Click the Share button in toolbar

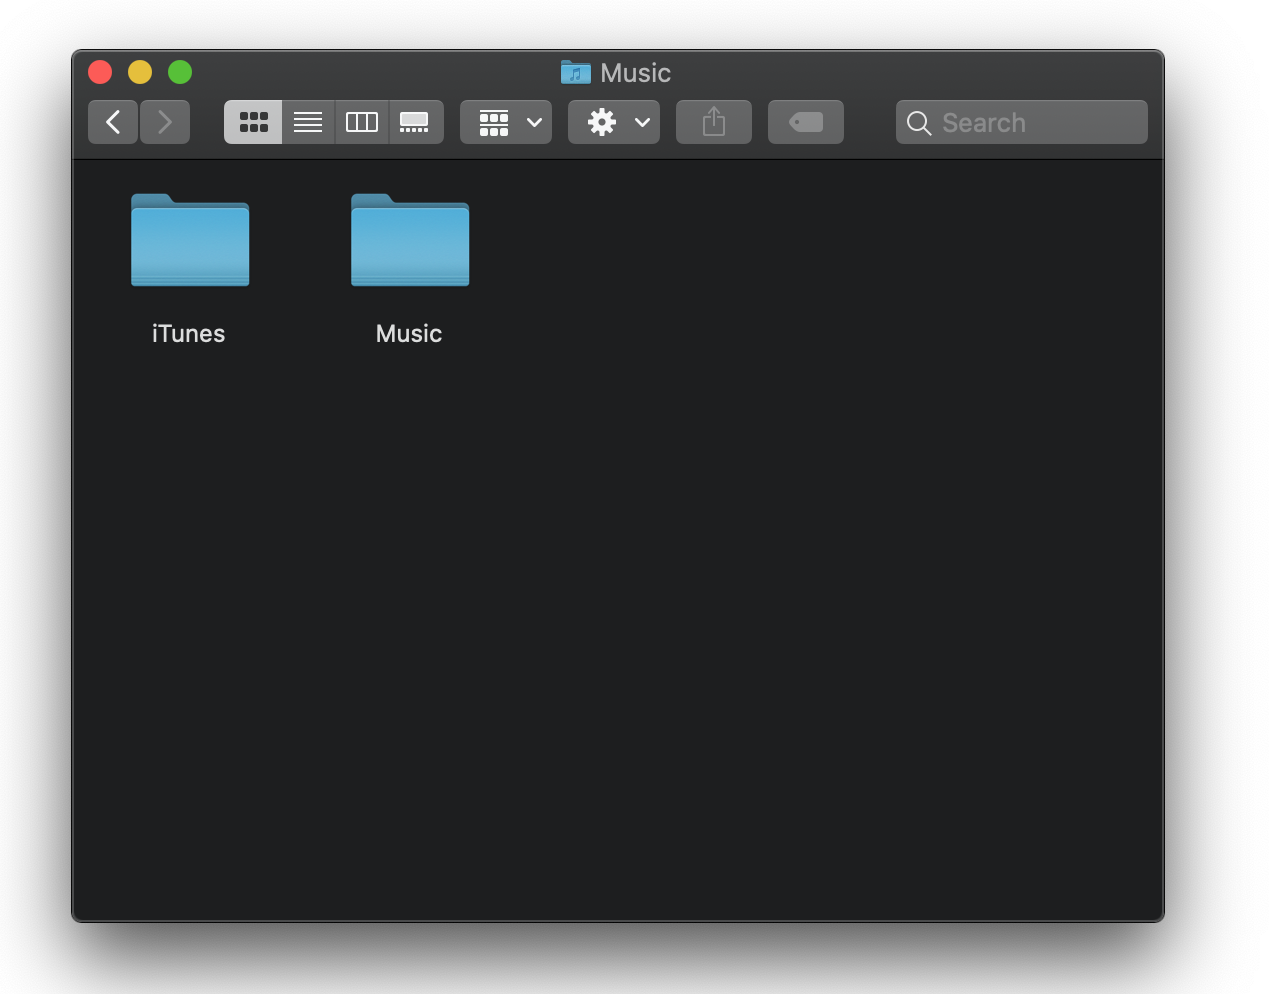click(714, 122)
